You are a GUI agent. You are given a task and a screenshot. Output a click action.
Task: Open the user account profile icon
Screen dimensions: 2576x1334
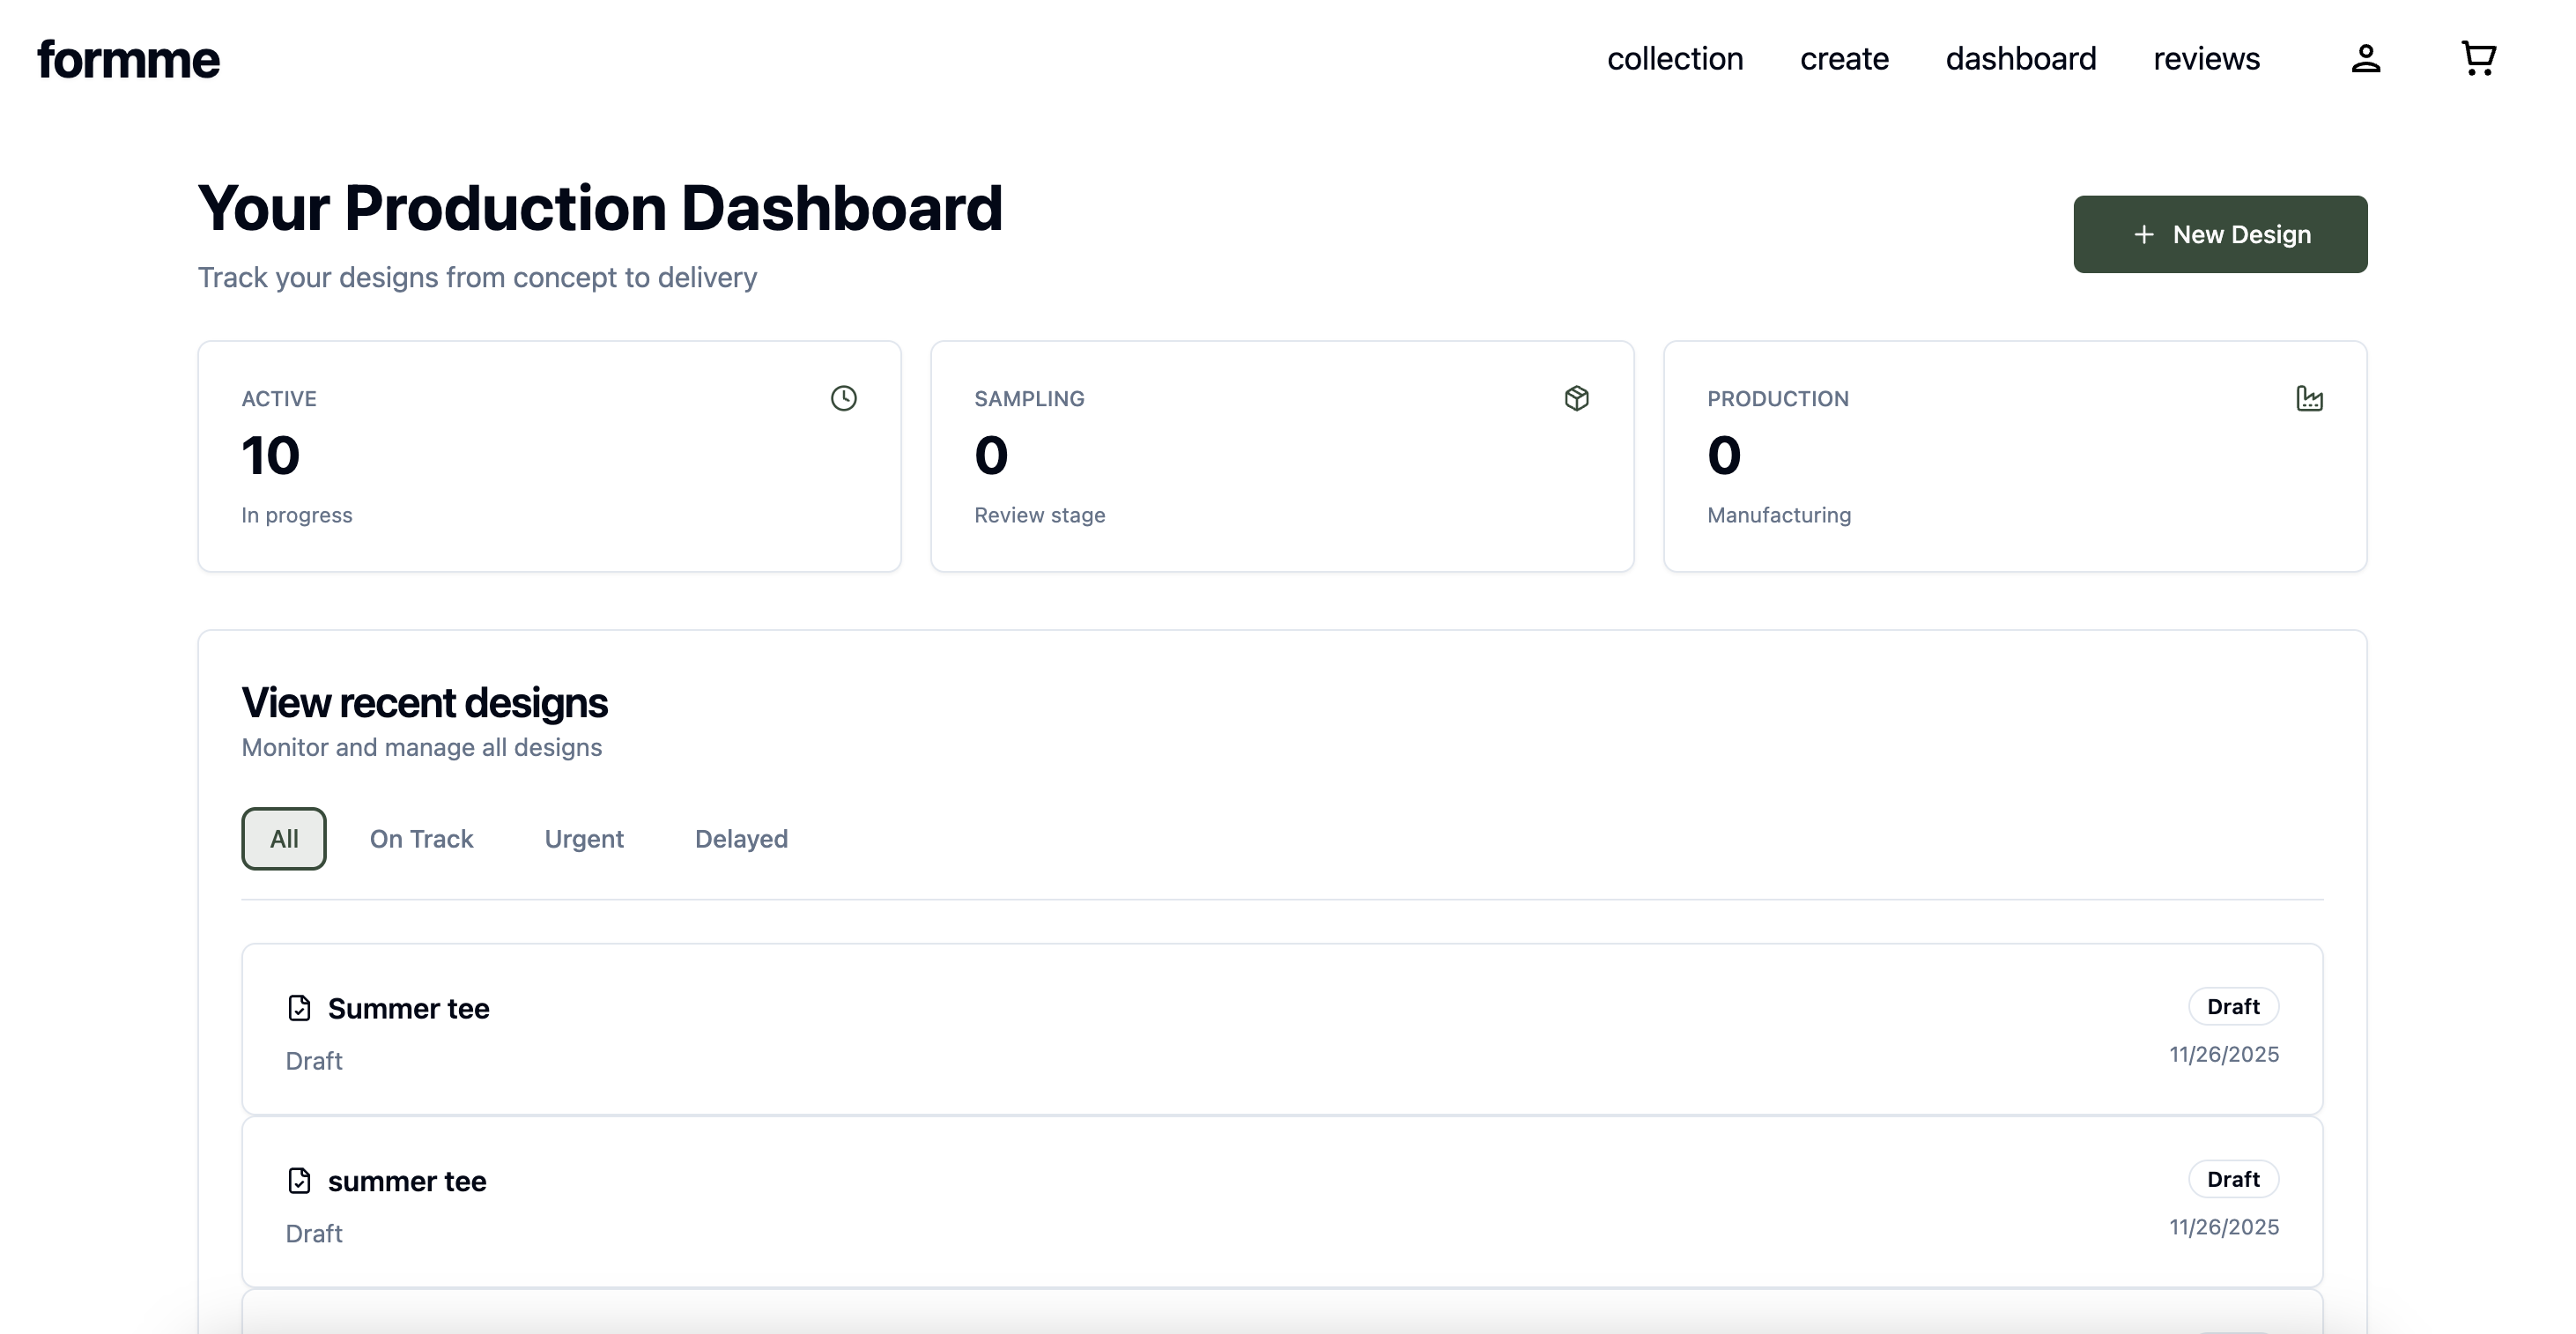point(2365,59)
